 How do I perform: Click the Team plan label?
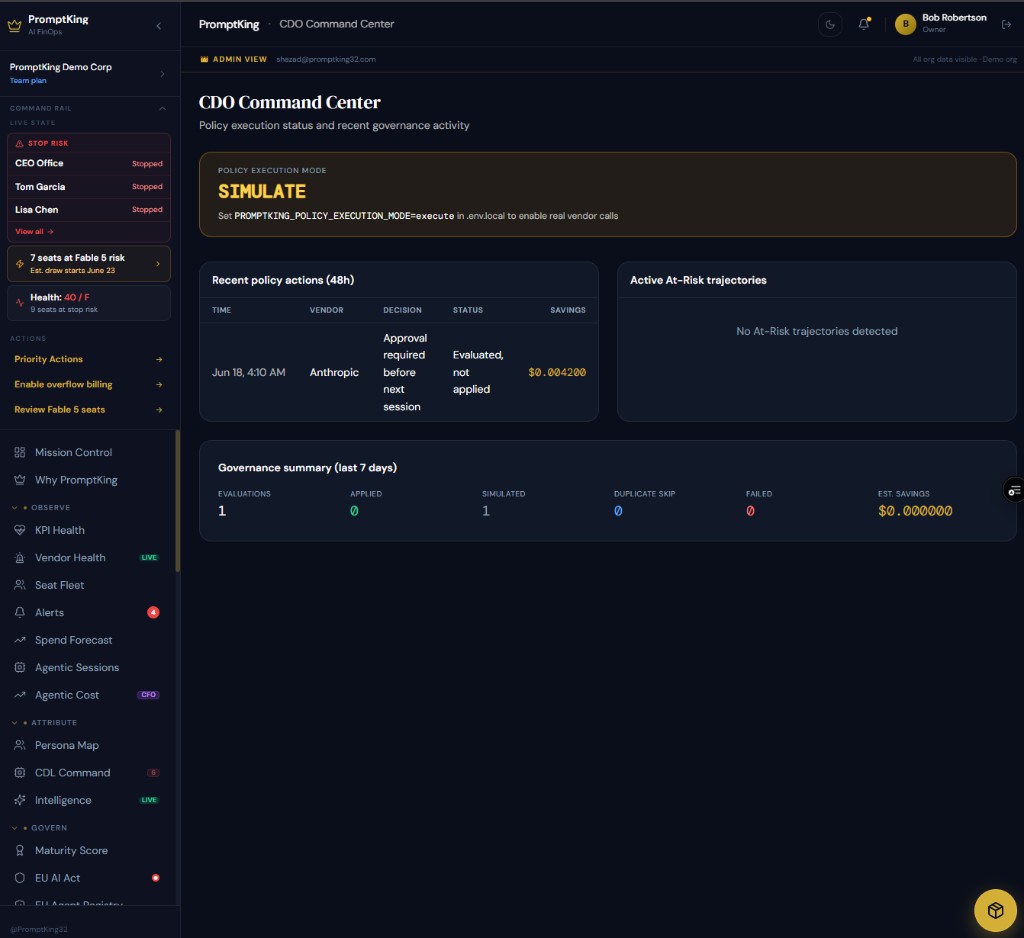(x=28, y=81)
